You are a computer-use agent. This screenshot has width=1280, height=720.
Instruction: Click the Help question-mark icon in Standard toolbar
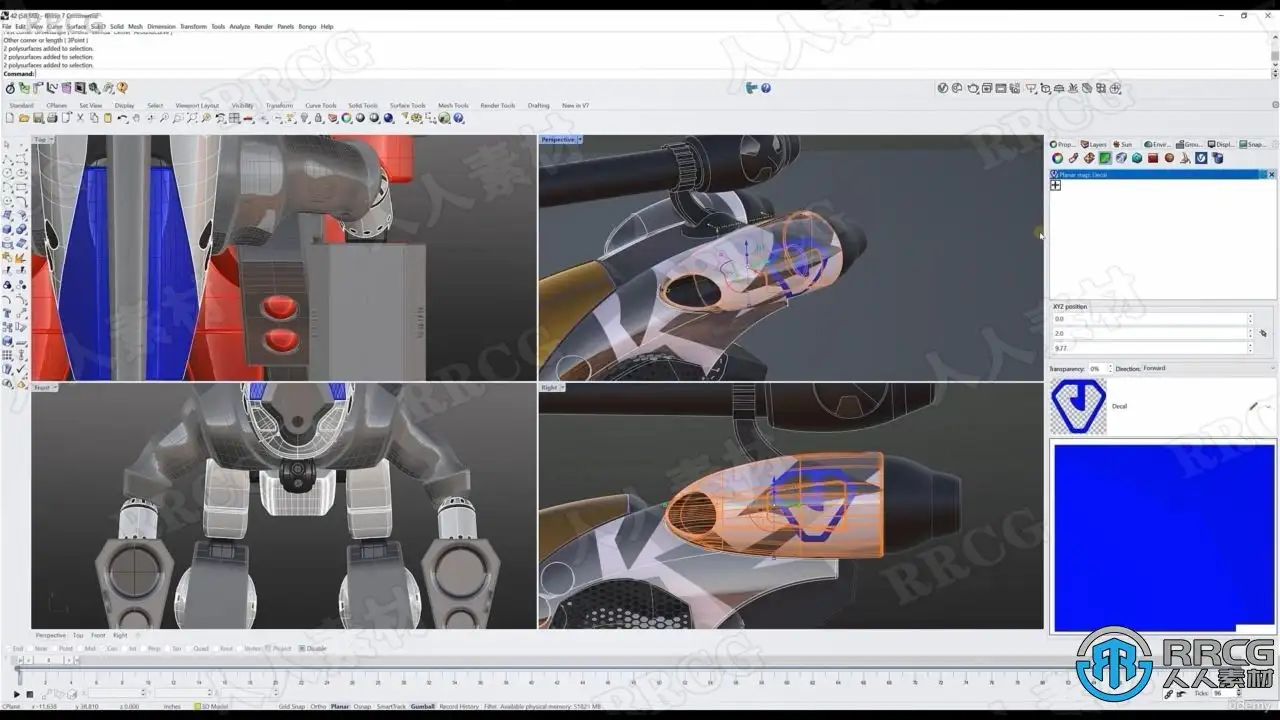pos(459,118)
